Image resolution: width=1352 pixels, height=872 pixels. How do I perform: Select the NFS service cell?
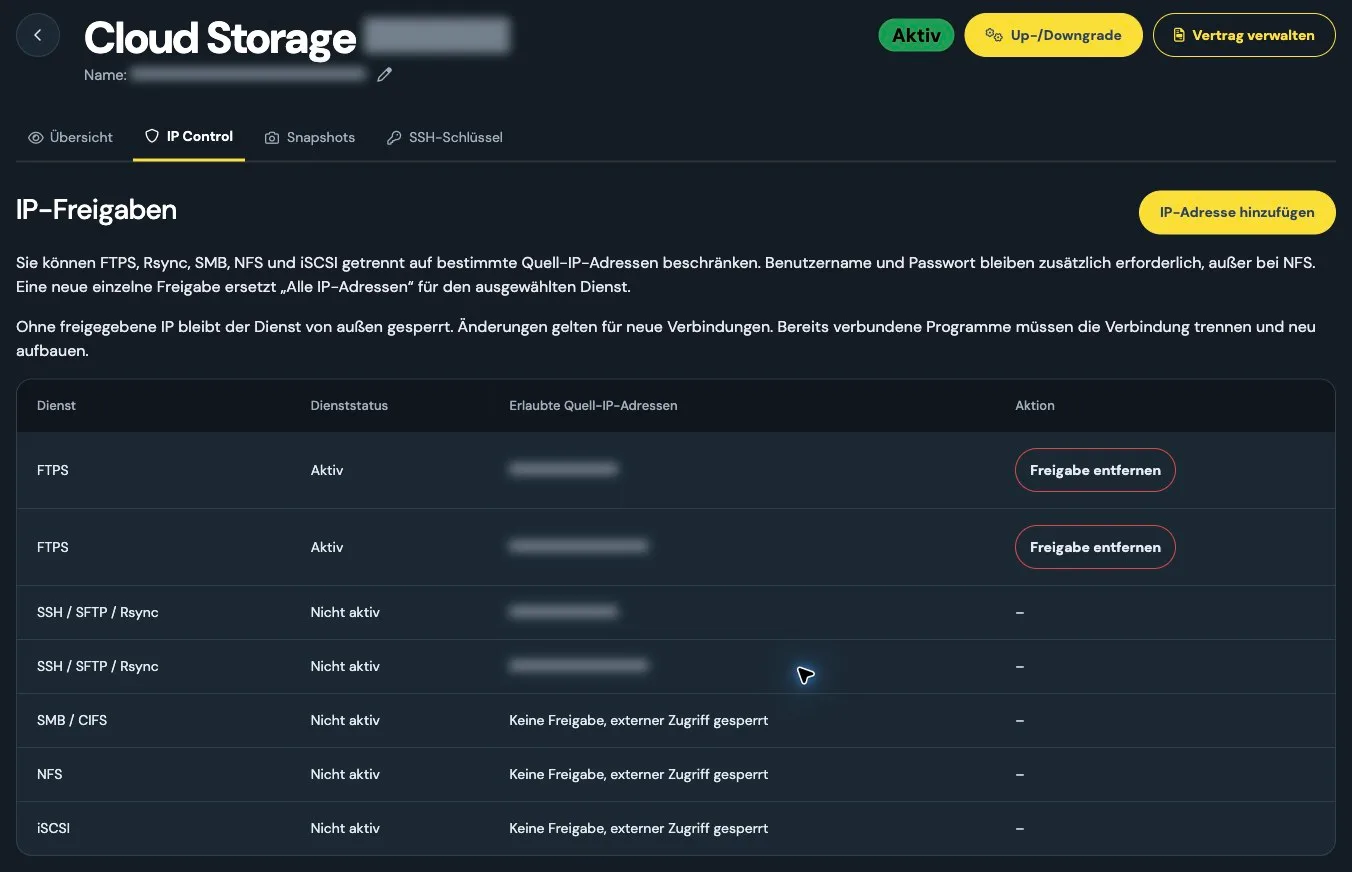click(50, 774)
